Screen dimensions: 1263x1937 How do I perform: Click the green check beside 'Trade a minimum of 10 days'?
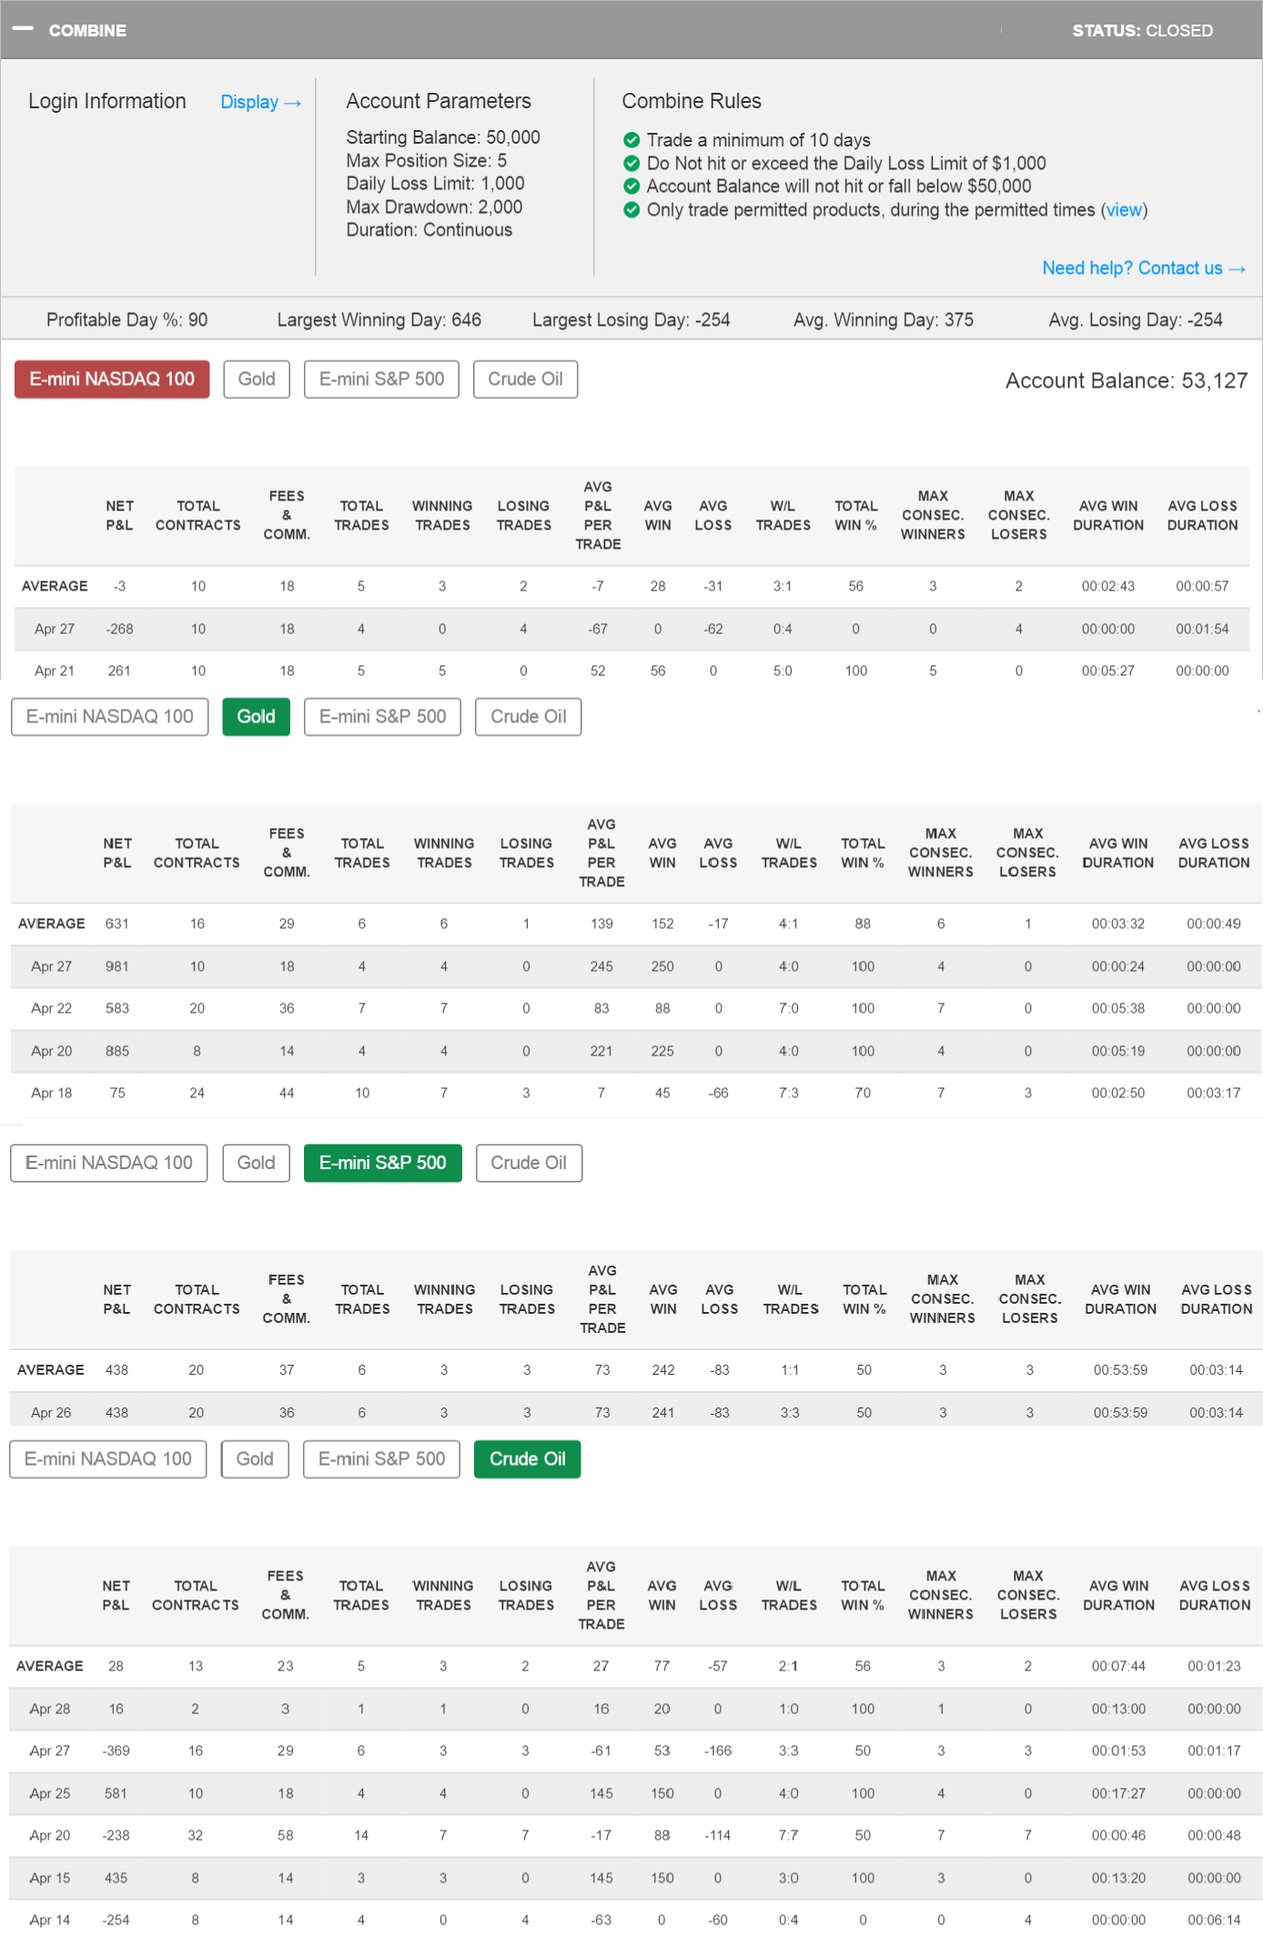click(631, 140)
